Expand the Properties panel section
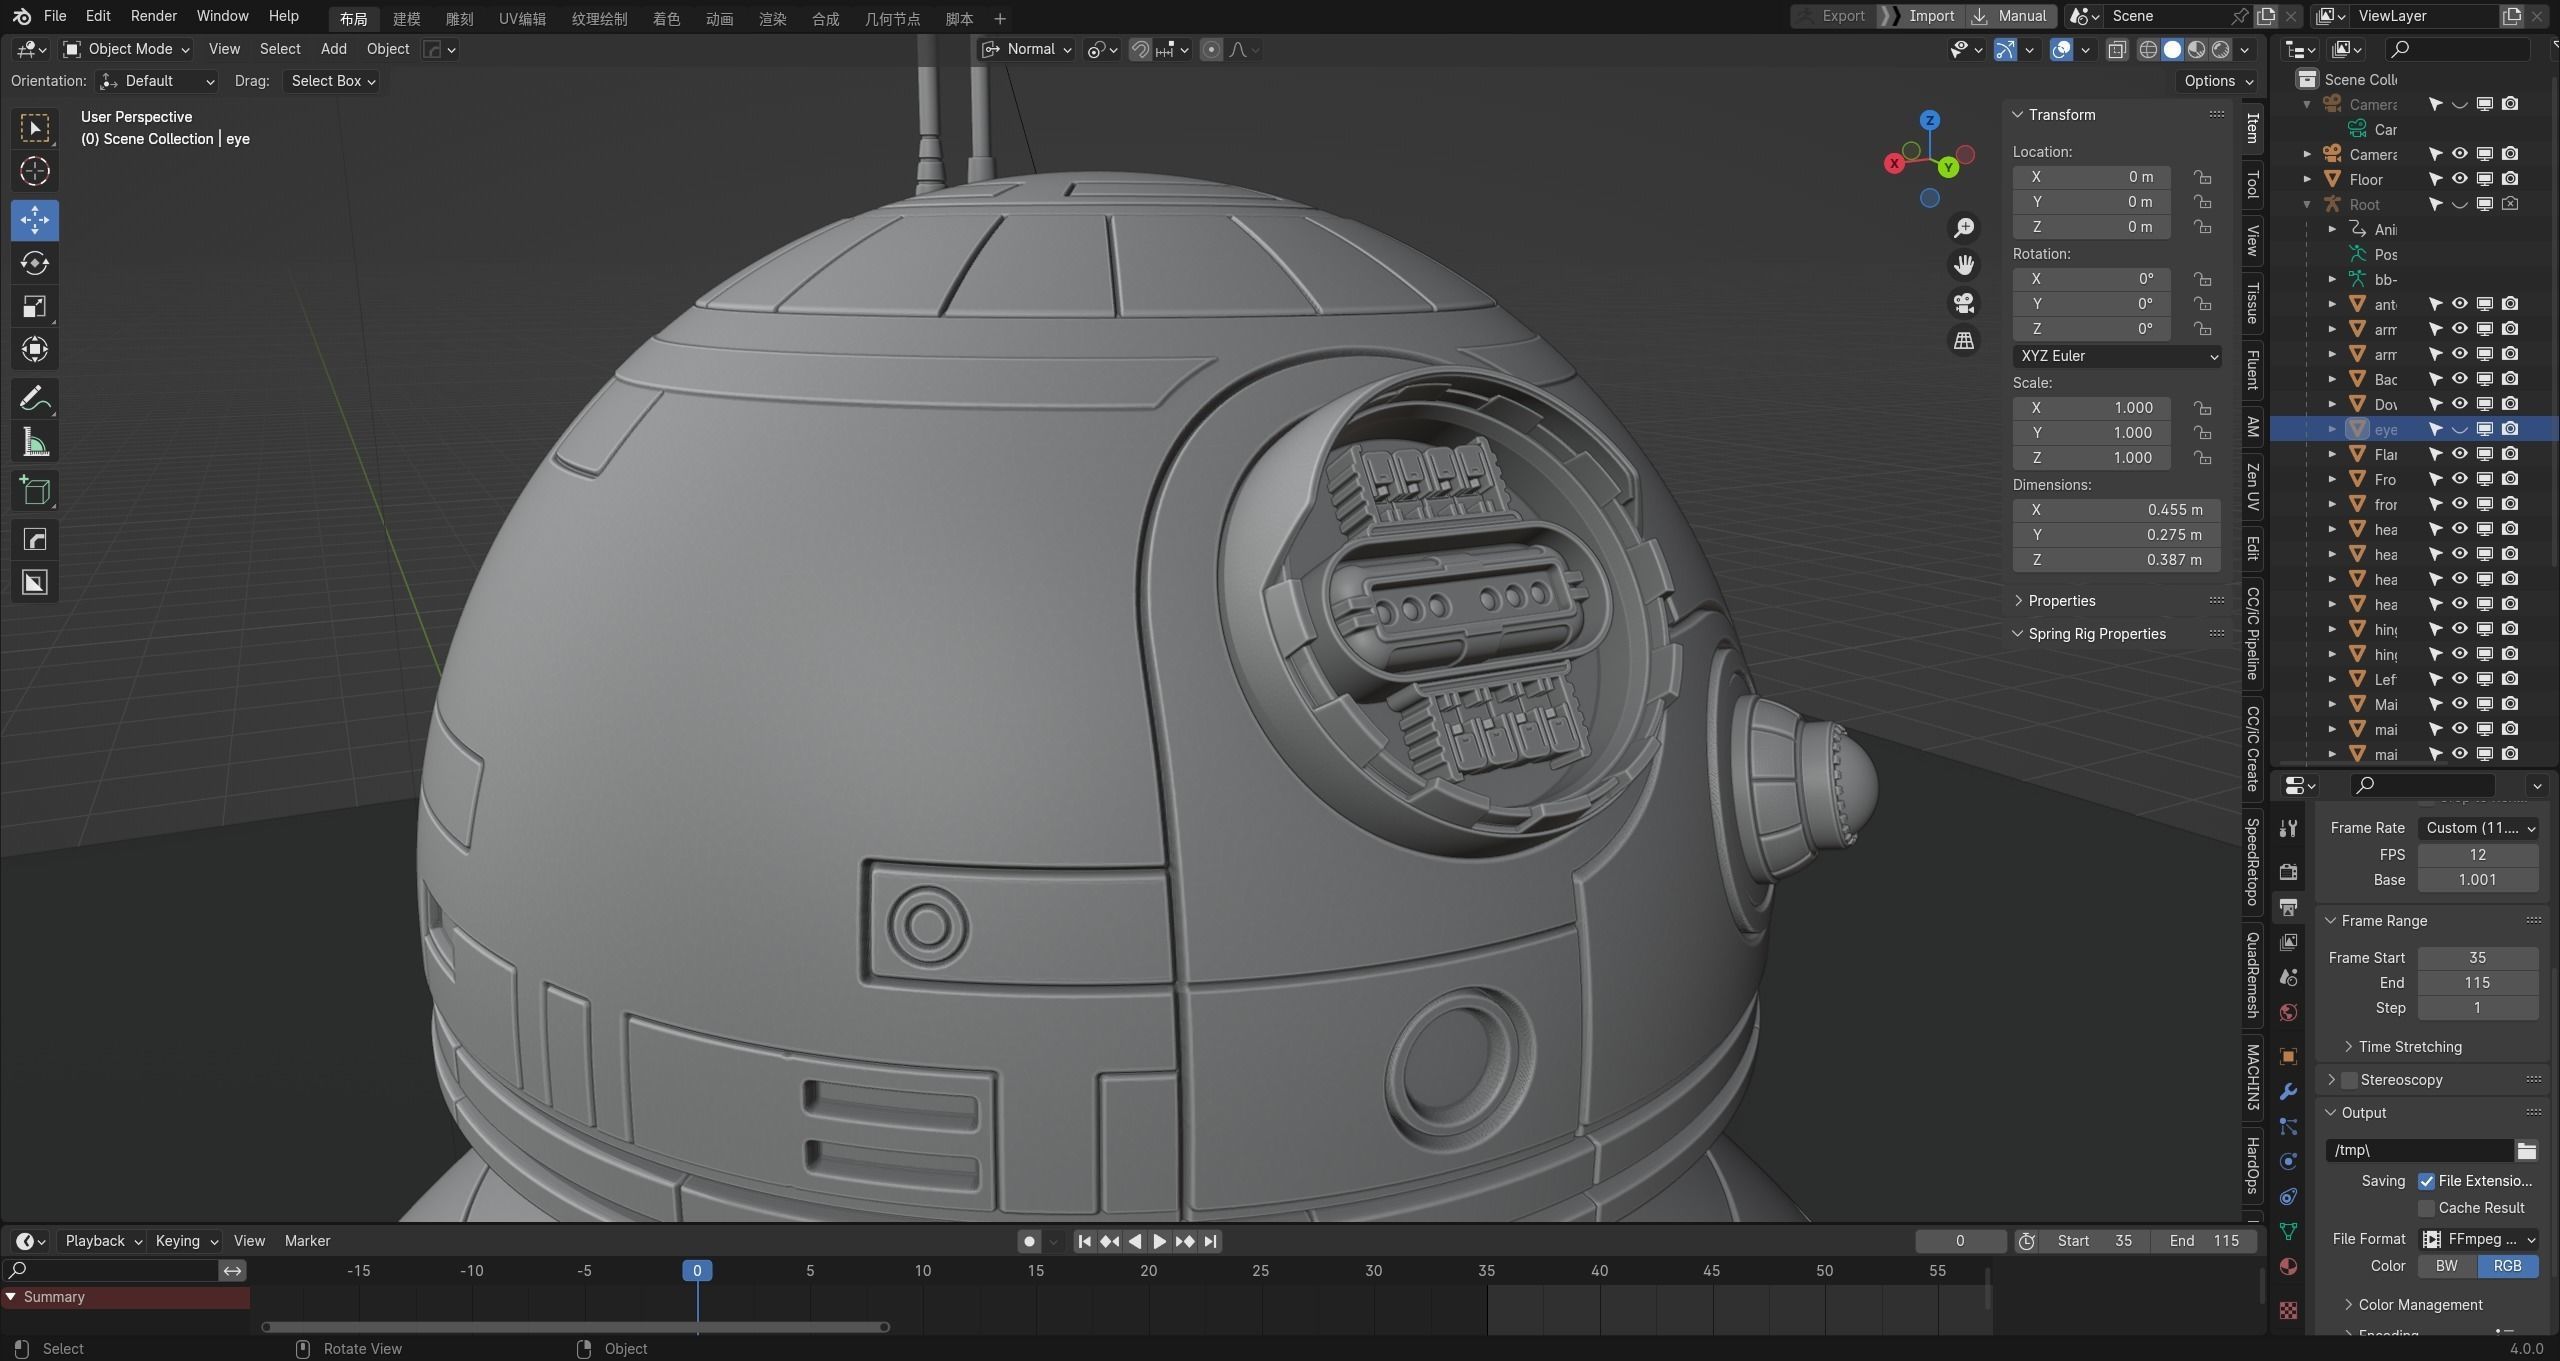This screenshot has width=2560, height=1361. point(2061,601)
